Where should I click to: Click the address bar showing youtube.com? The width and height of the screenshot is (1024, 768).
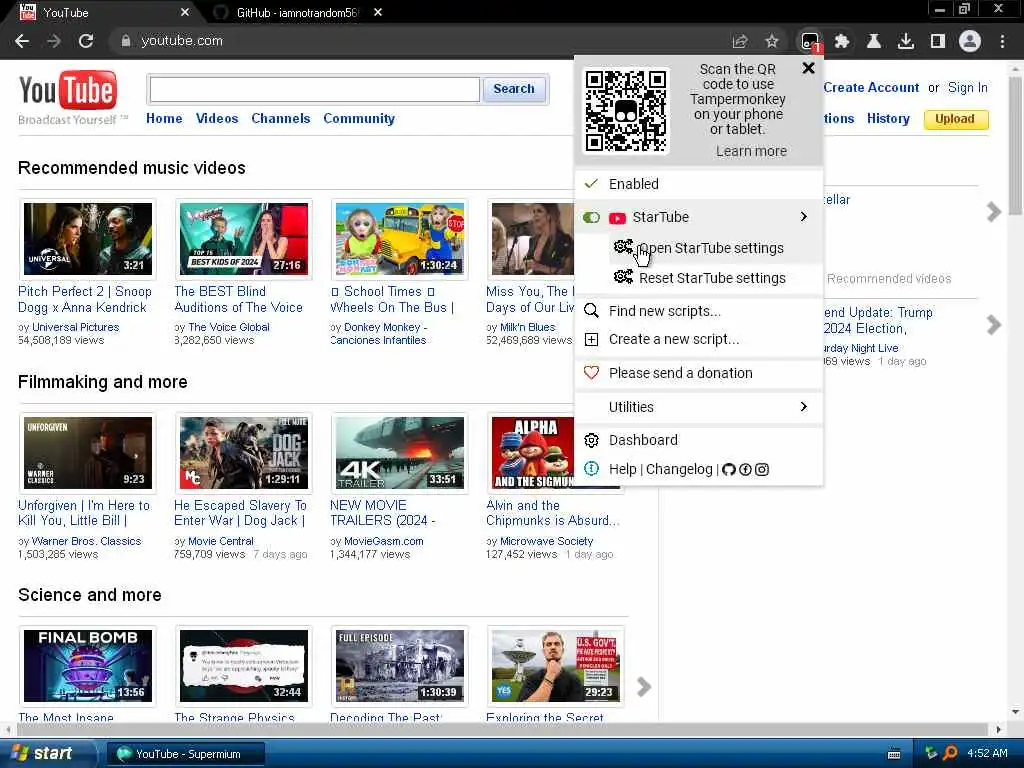pos(418,40)
